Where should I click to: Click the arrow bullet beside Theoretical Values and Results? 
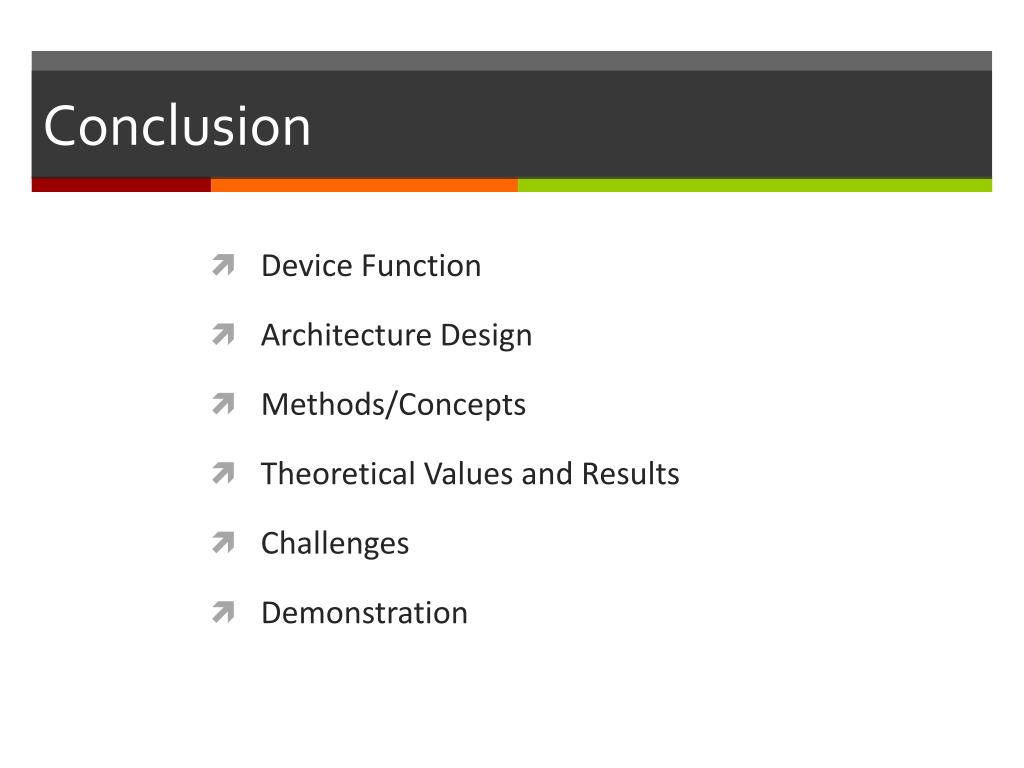click(223, 473)
